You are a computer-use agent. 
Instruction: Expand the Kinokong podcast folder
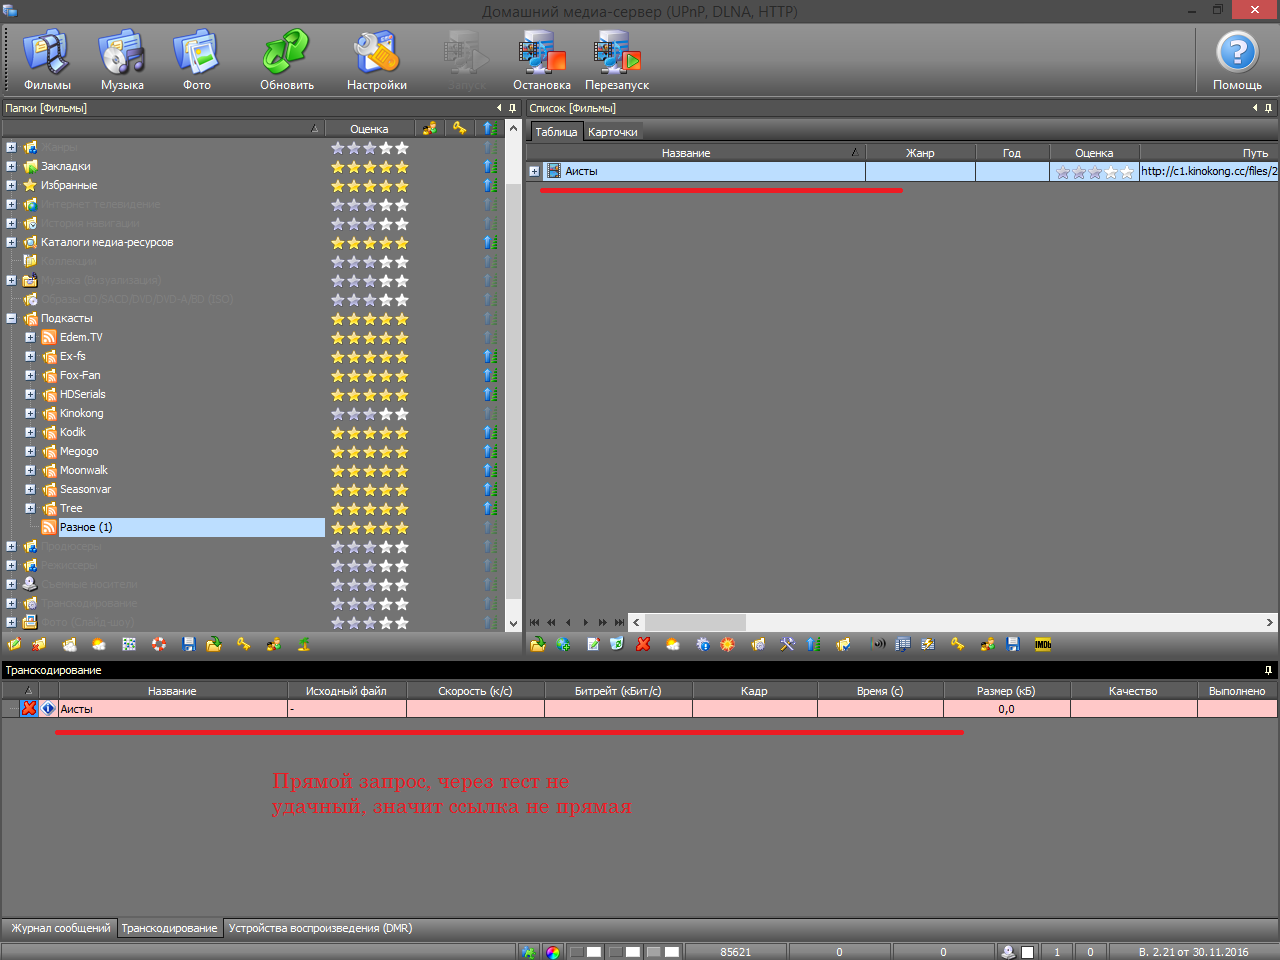click(x=30, y=414)
